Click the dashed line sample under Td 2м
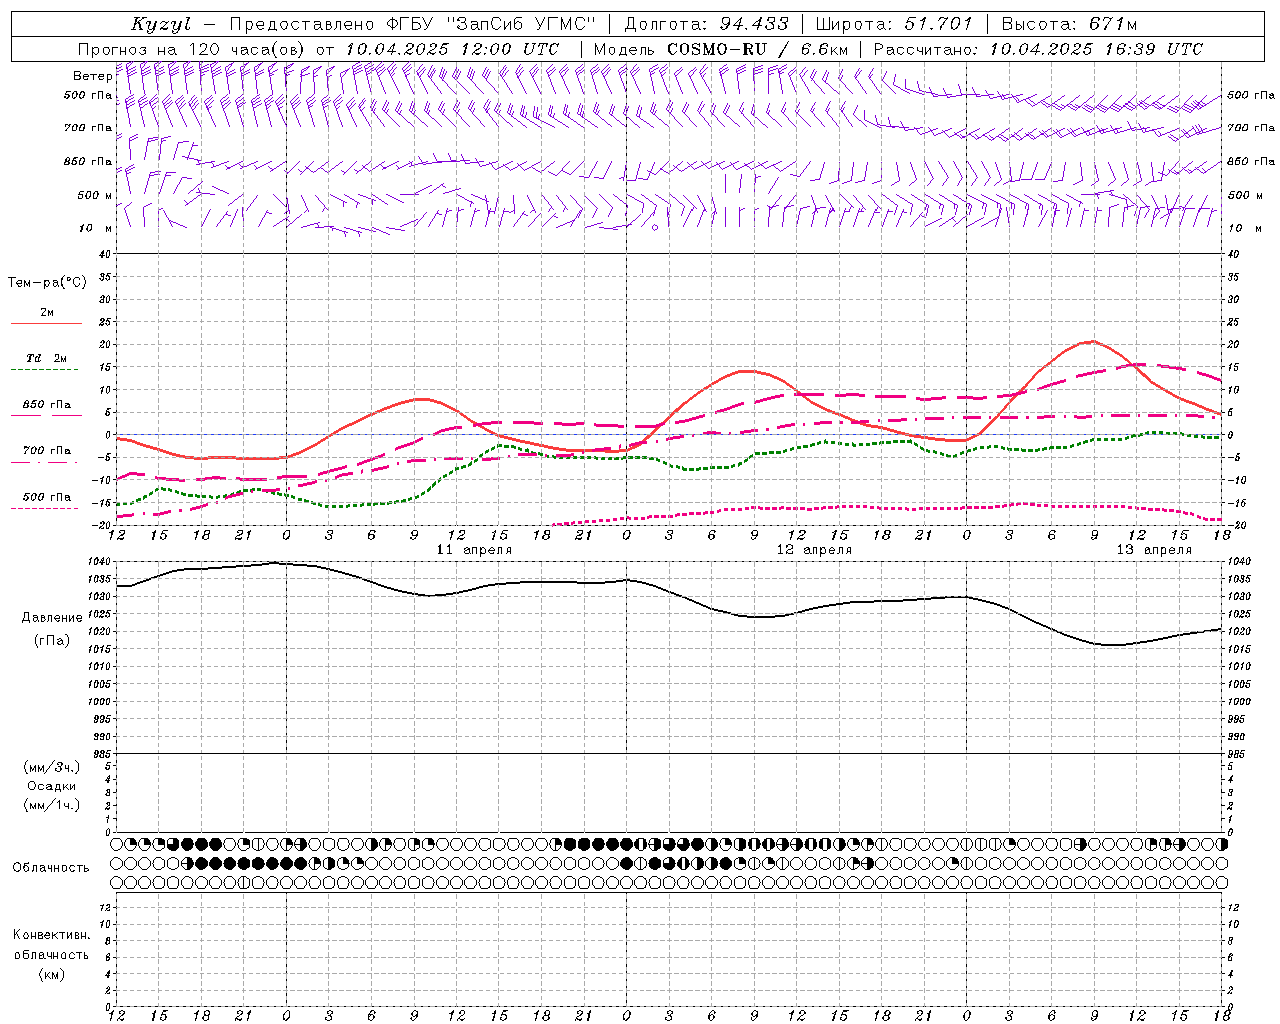 45,370
